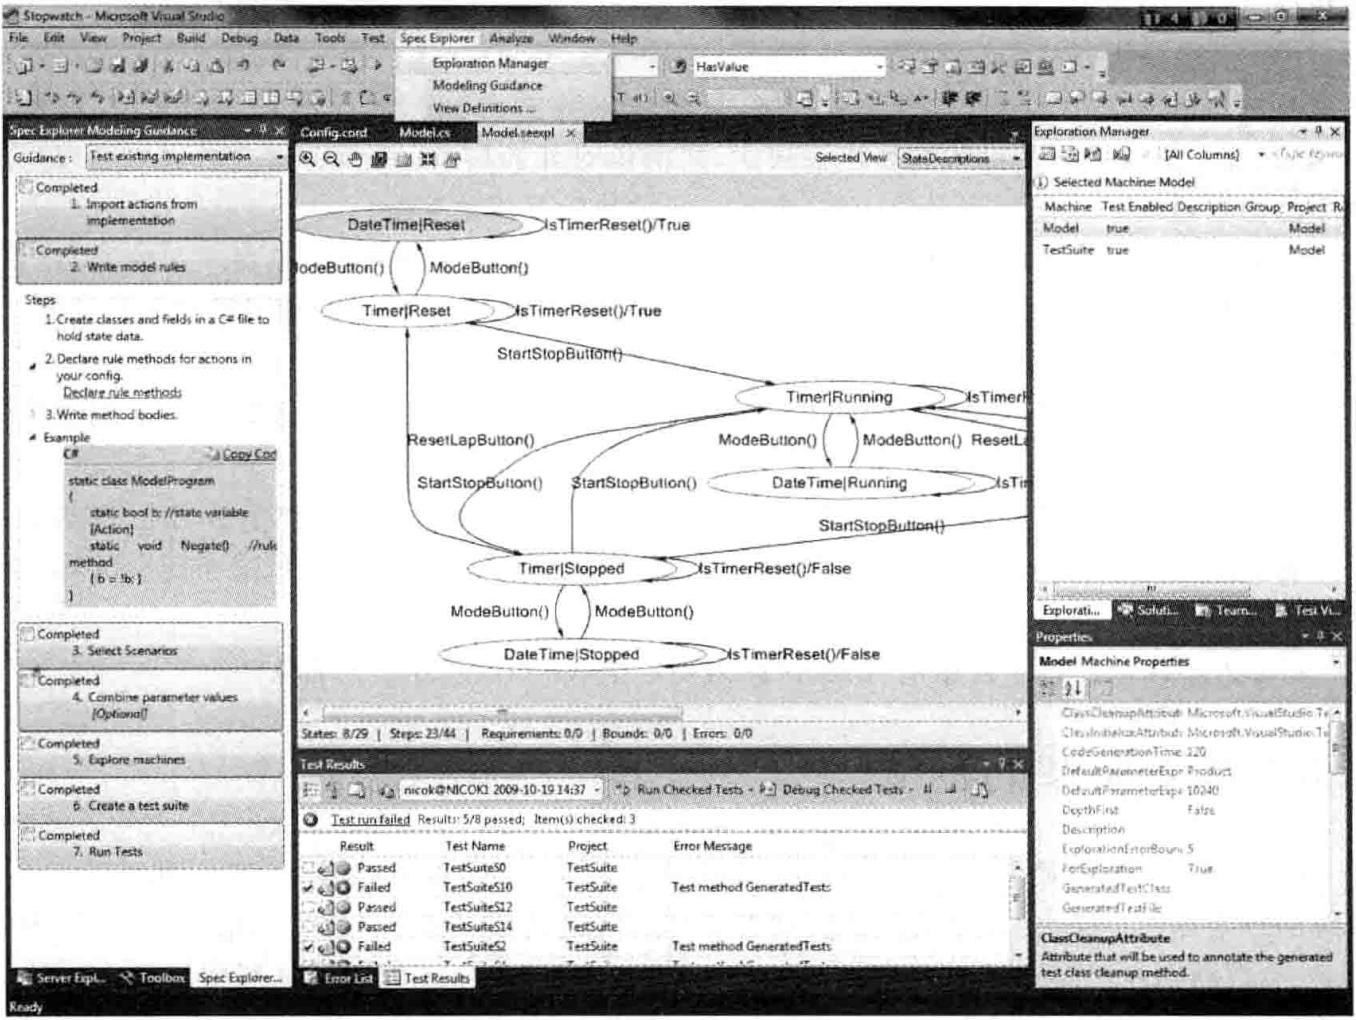The image size is (1356, 1020).
Task: Click the Cut scissors toolbar icon
Action: pos(168,66)
